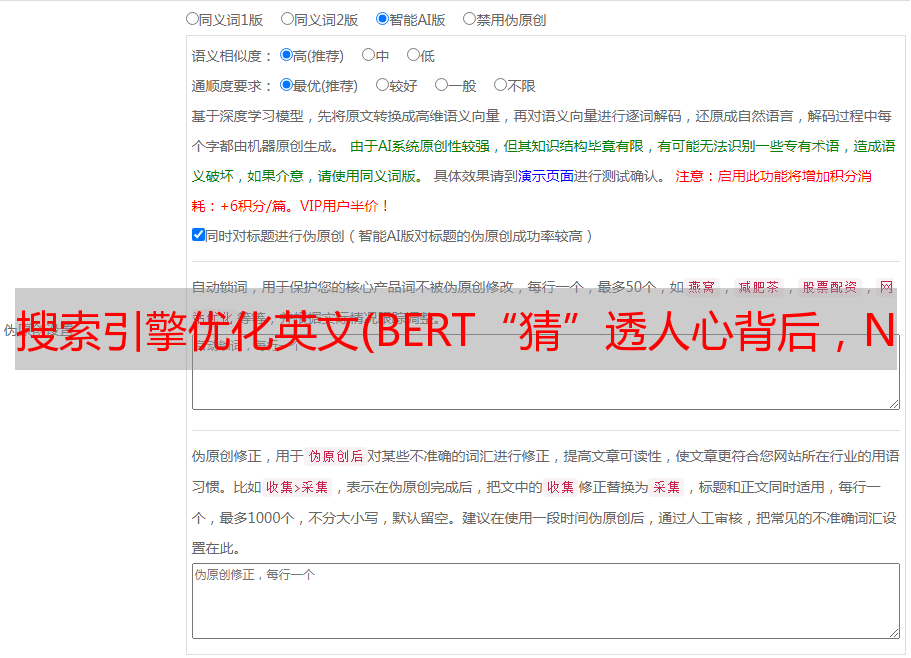Choose the 同义词2版 radio option
The height and width of the screenshot is (658, 911).
coord(287,19)
